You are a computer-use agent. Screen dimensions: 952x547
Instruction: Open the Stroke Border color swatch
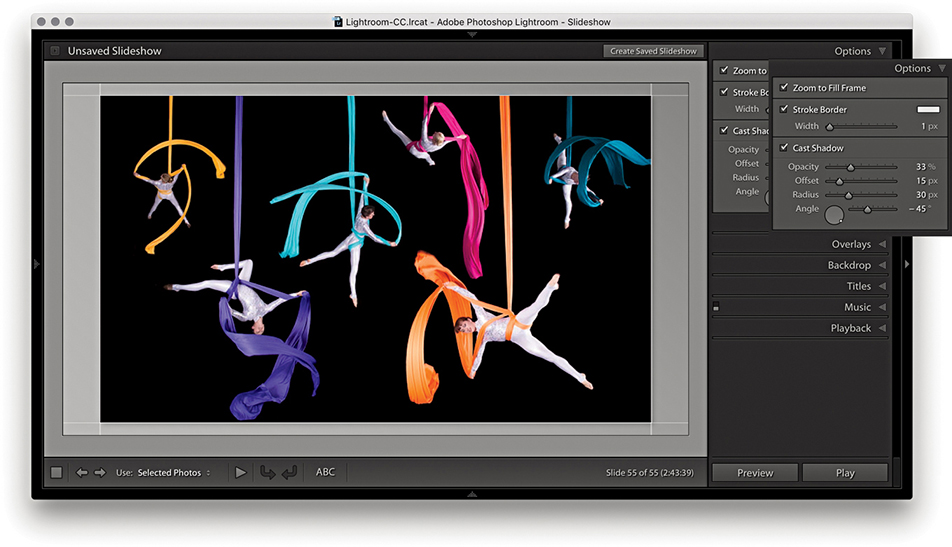click(x=928, y=109)
